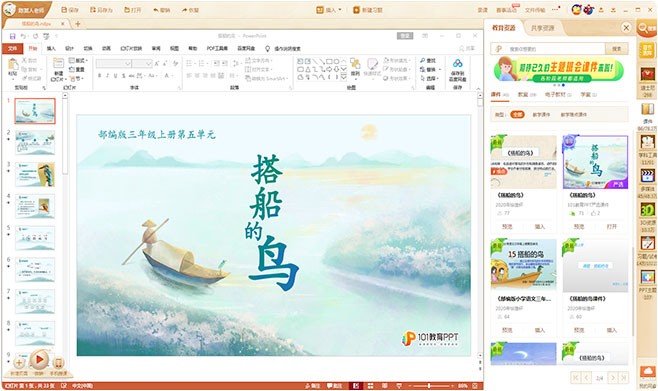Open the font color A dropdown
658x391 pixels.
(168, 76)
